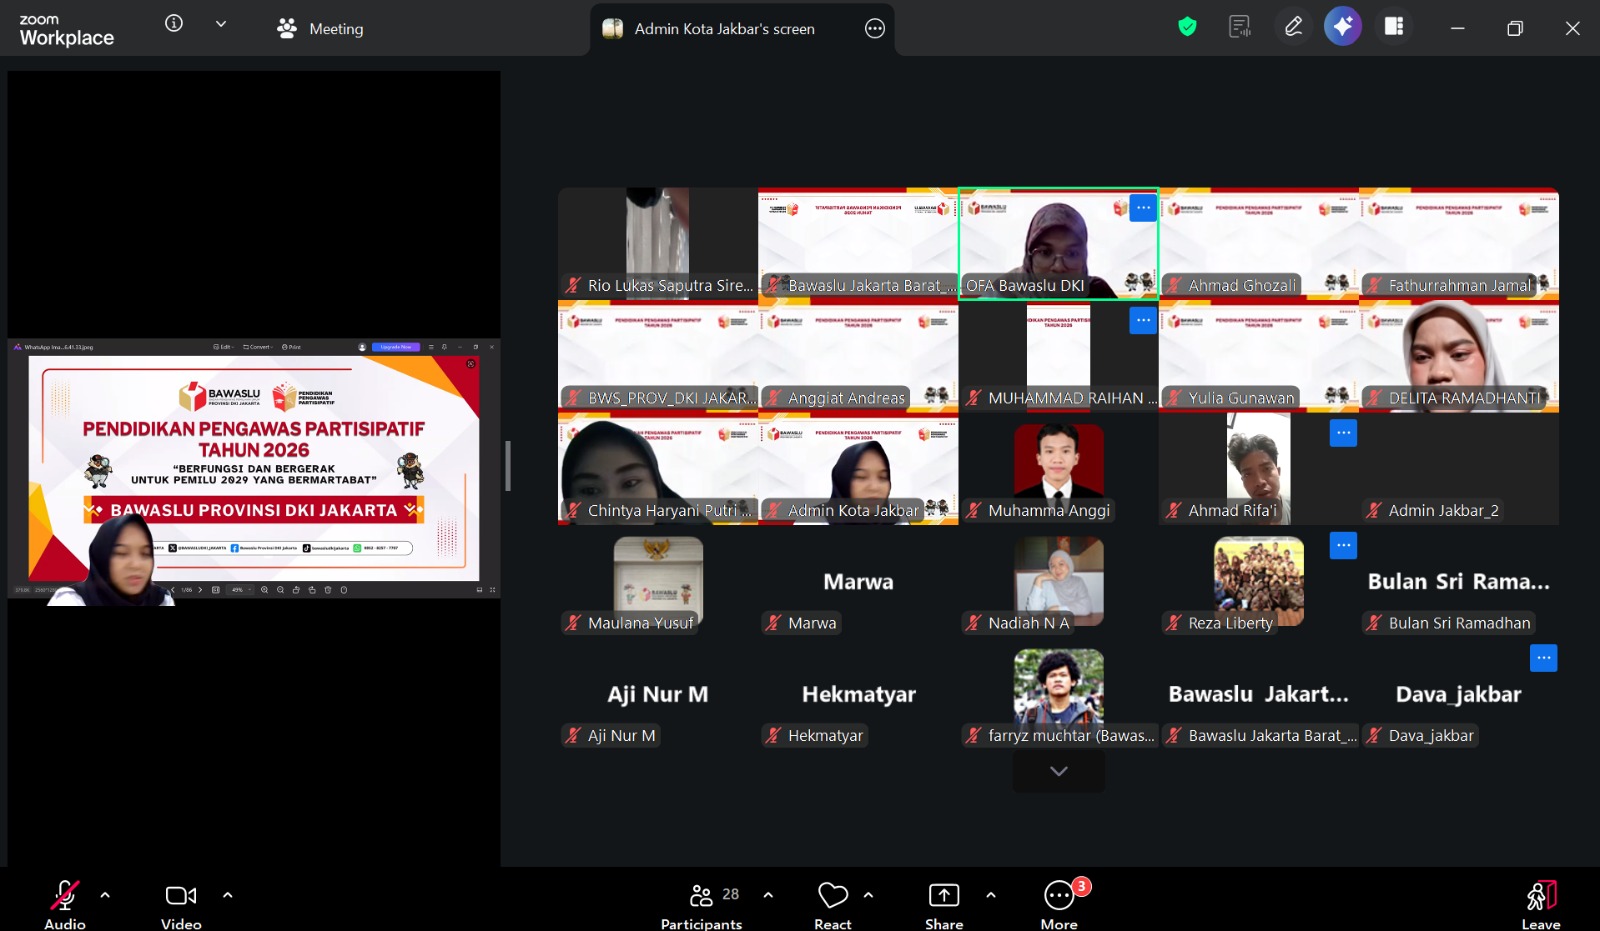
Task: Select the Chintya Haryani Putri video tile
Action: (658, 468)
